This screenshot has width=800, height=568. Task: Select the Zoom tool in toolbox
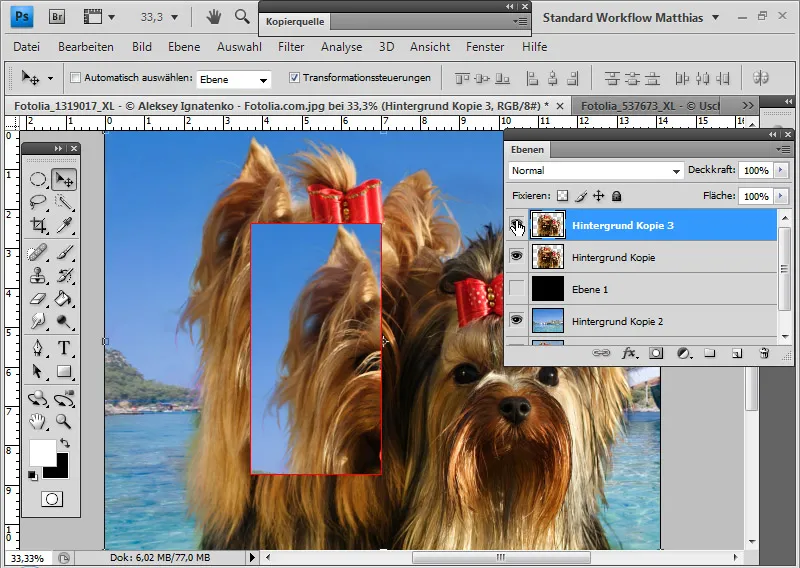tap(64, 422)
